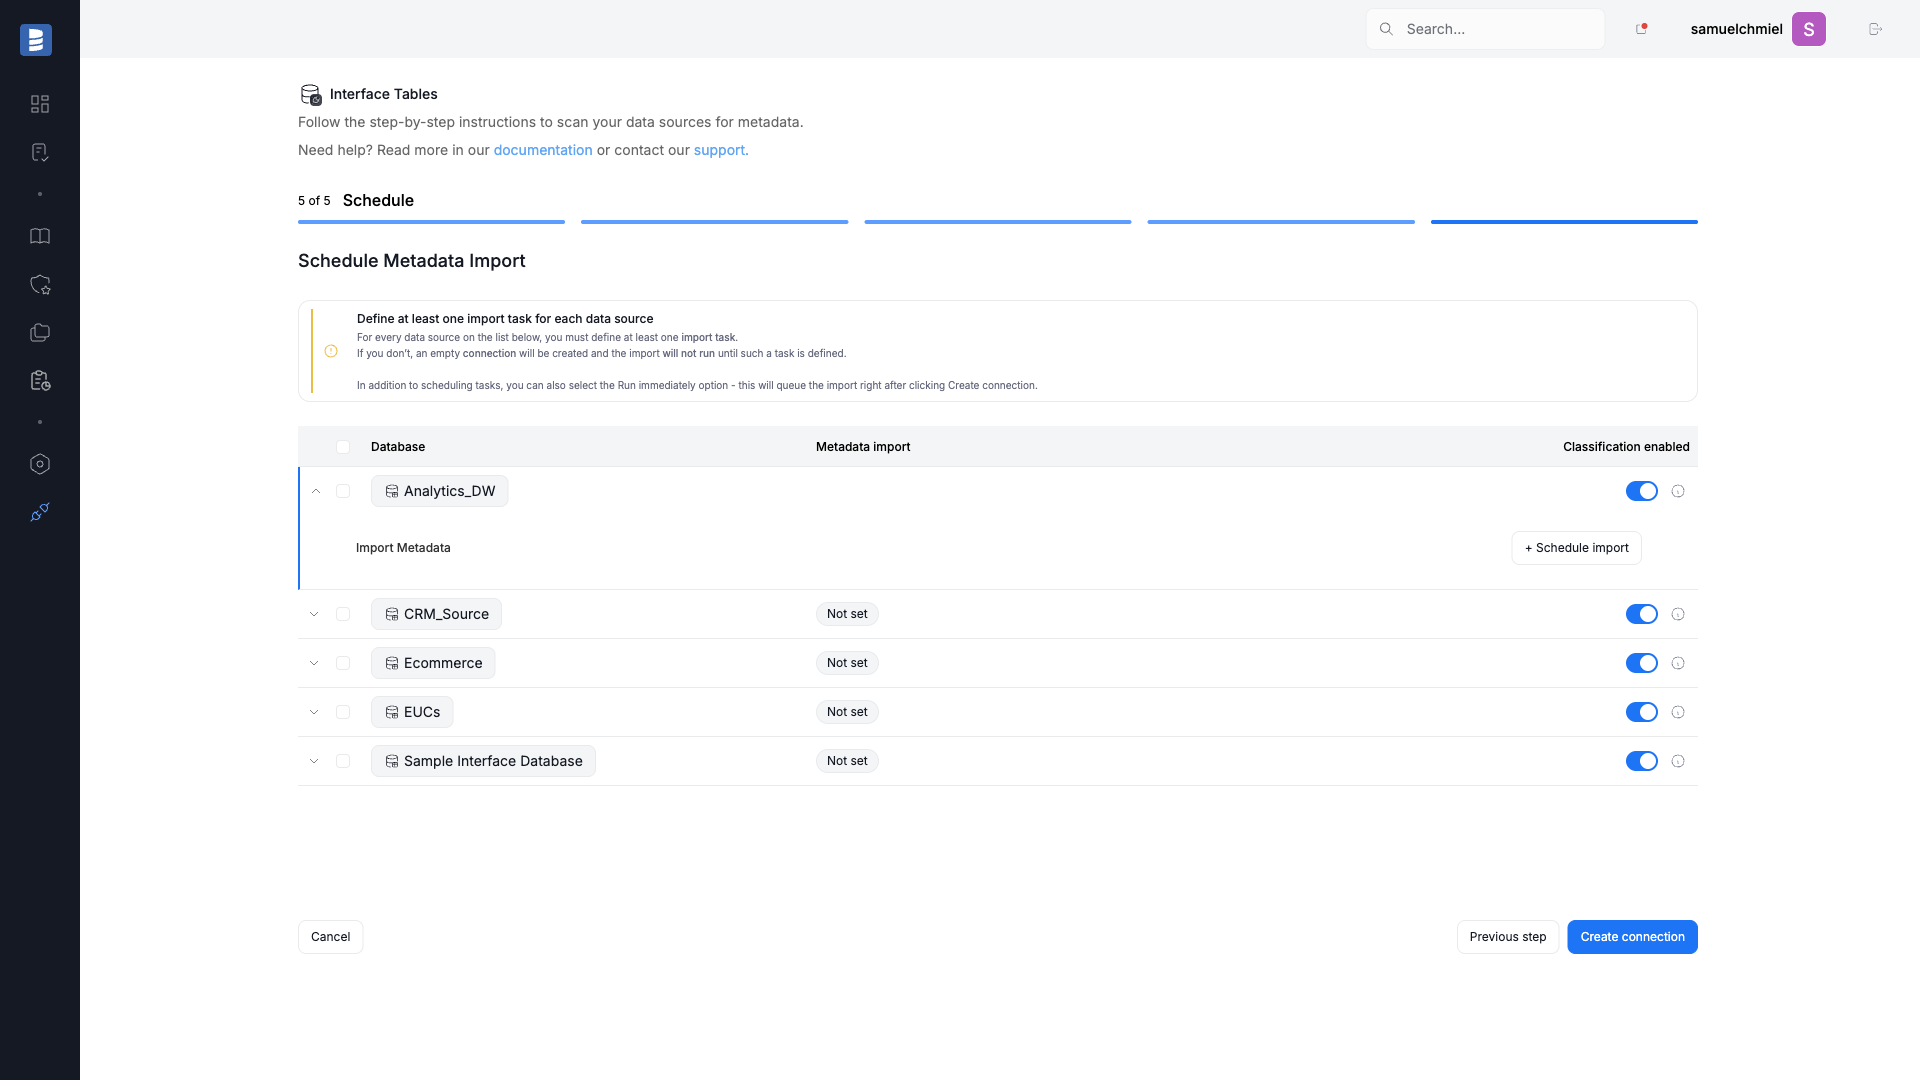This screenshot has height=1080, width=1920.
Task: Click the CRM_Source database chip
Action: pos(436,614)
